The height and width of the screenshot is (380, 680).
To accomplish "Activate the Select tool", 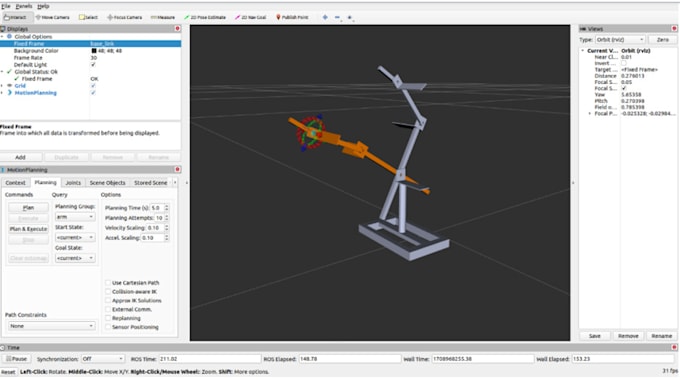I will [88, 17].
